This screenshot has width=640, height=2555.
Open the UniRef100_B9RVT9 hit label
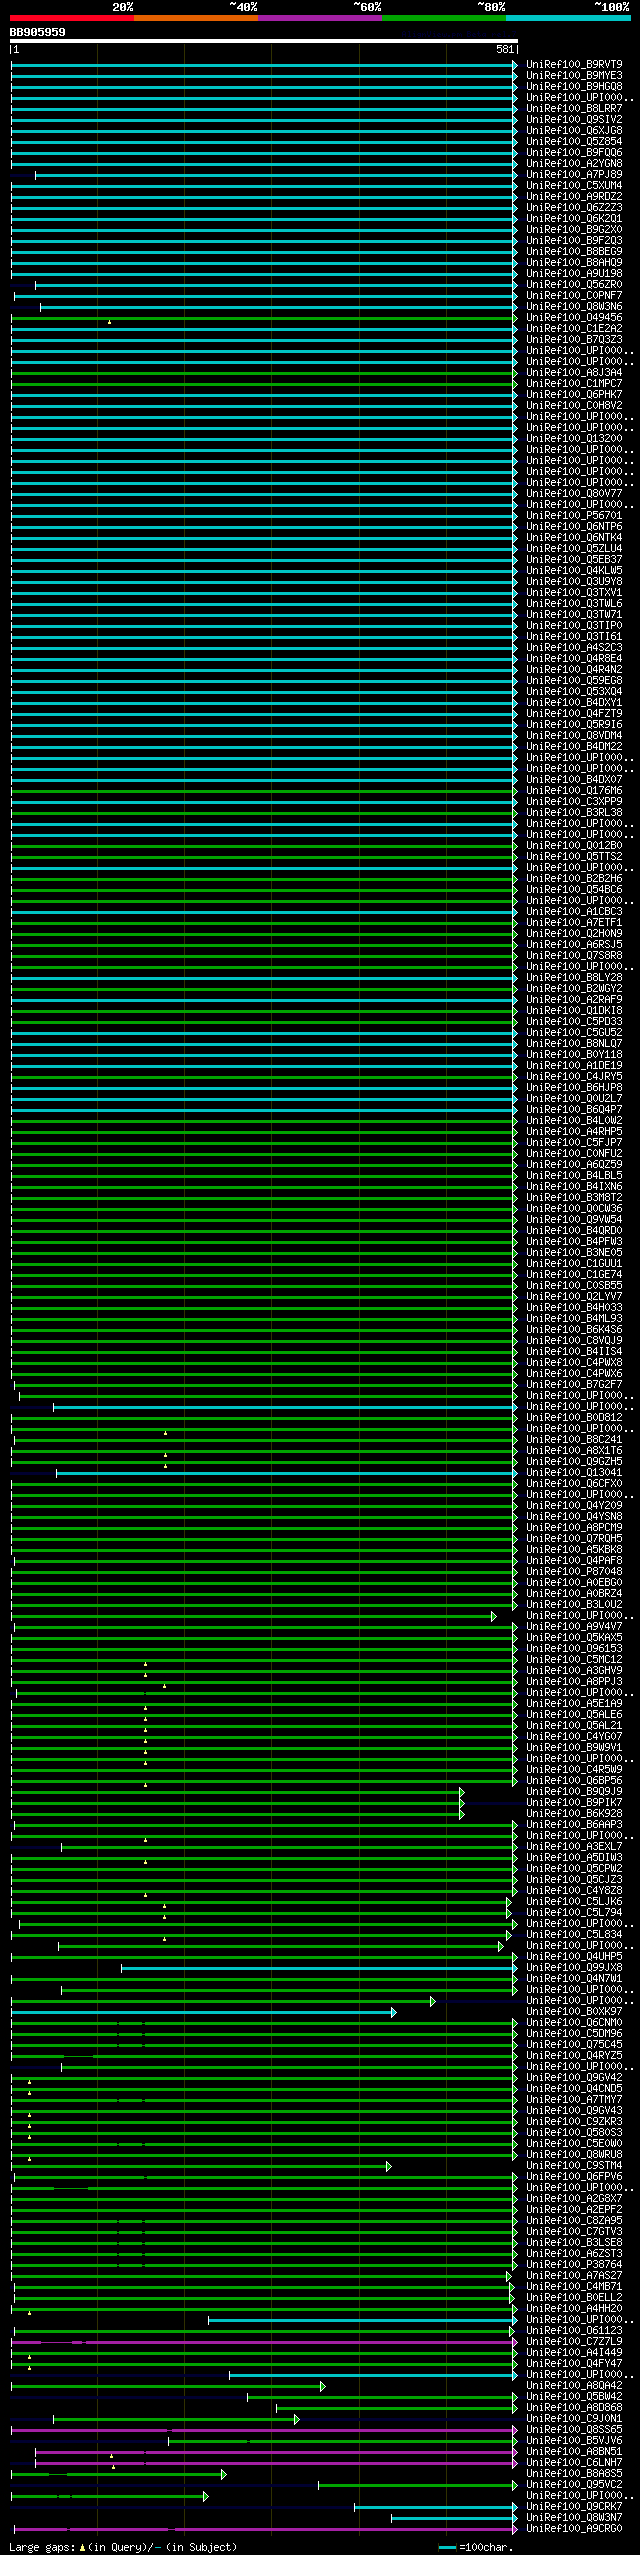(x=574, y=65)
